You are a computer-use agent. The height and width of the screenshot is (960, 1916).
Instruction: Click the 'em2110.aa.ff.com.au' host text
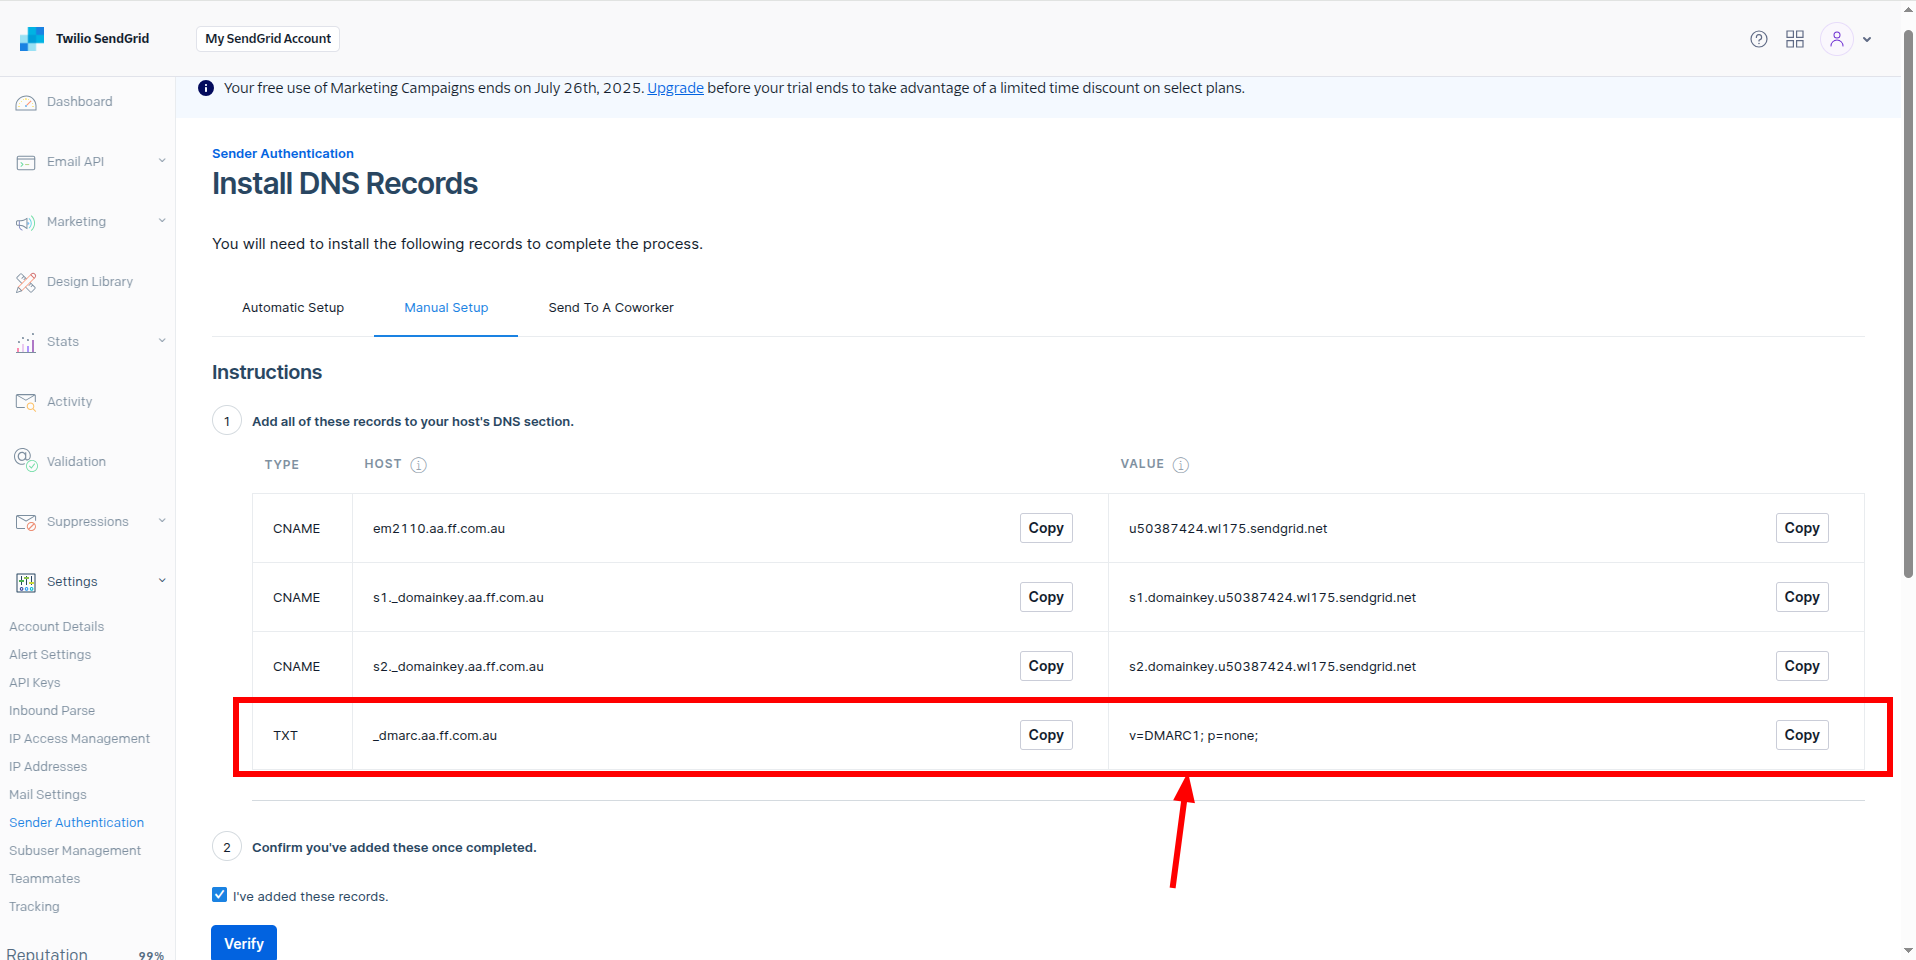click(439, 529)
